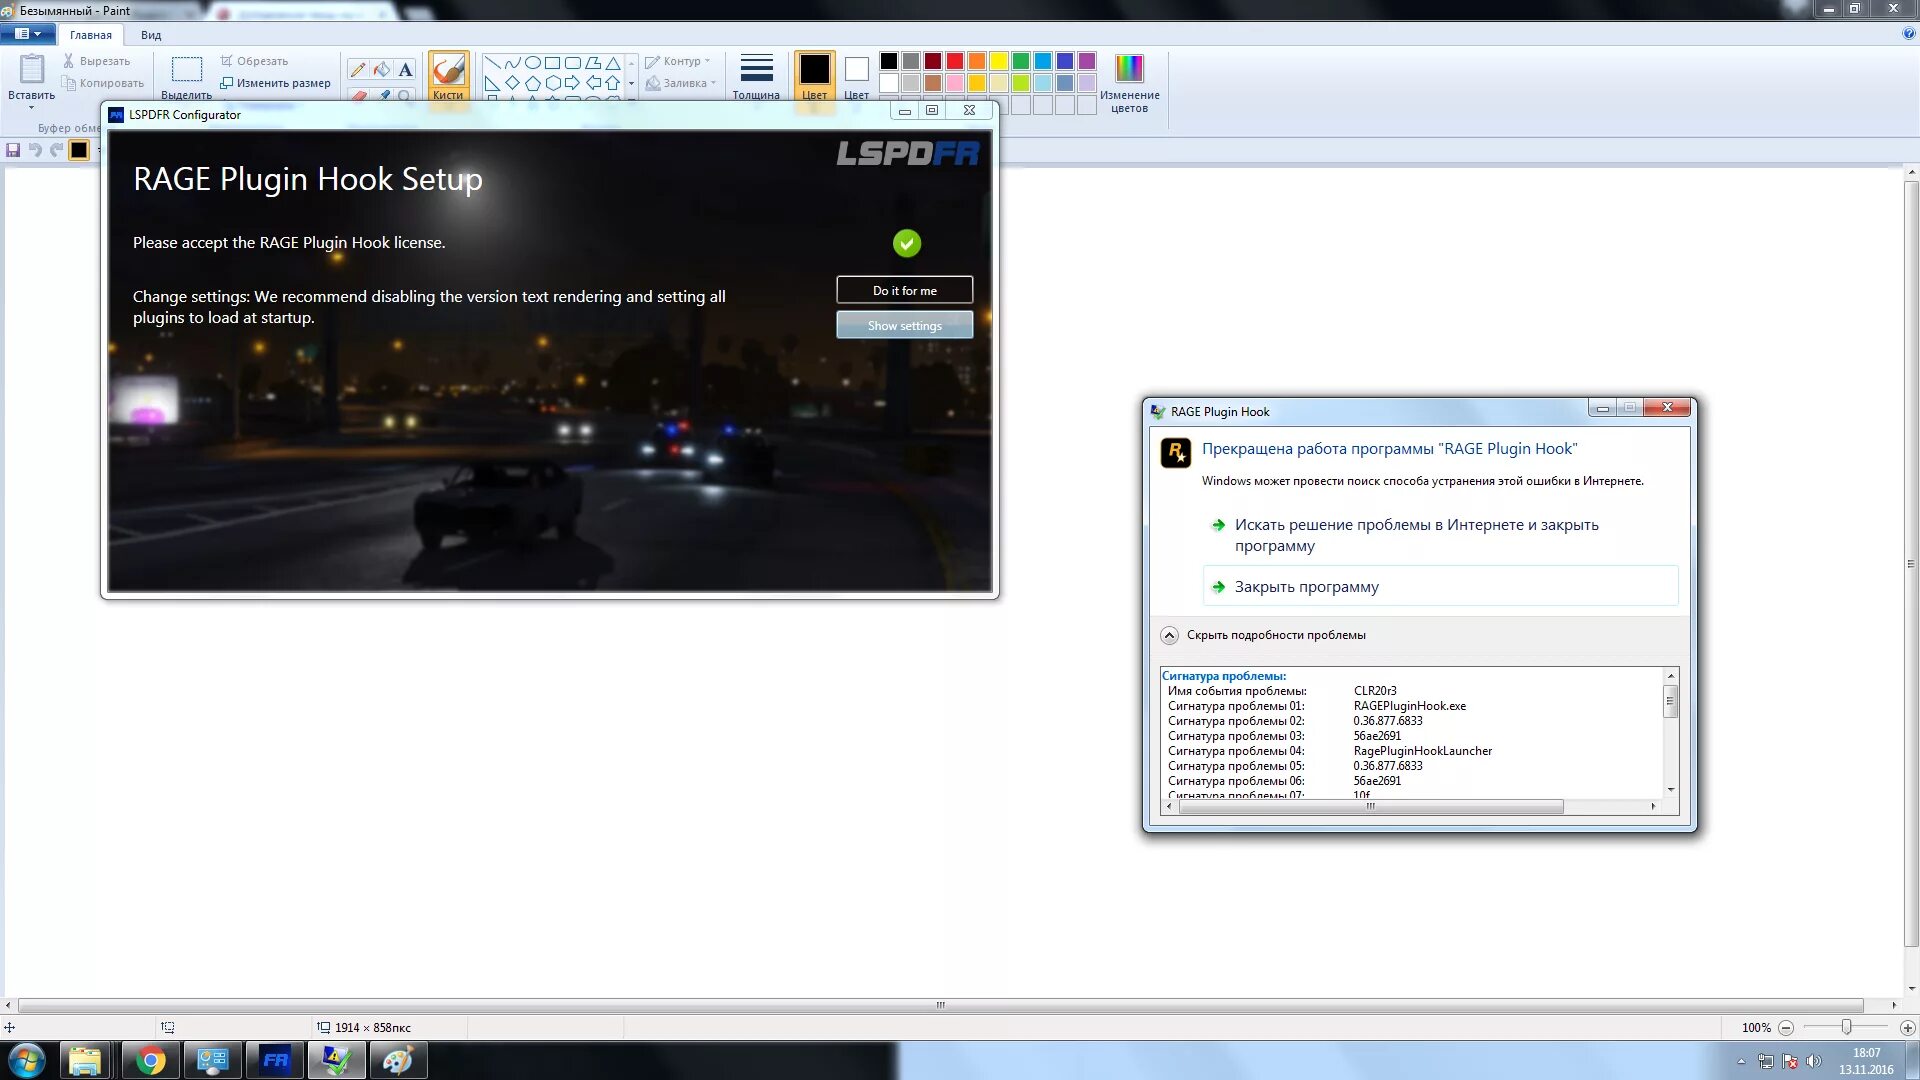
Task: Click the green license accepted checkmark
Action: click(x=906, y=243)
